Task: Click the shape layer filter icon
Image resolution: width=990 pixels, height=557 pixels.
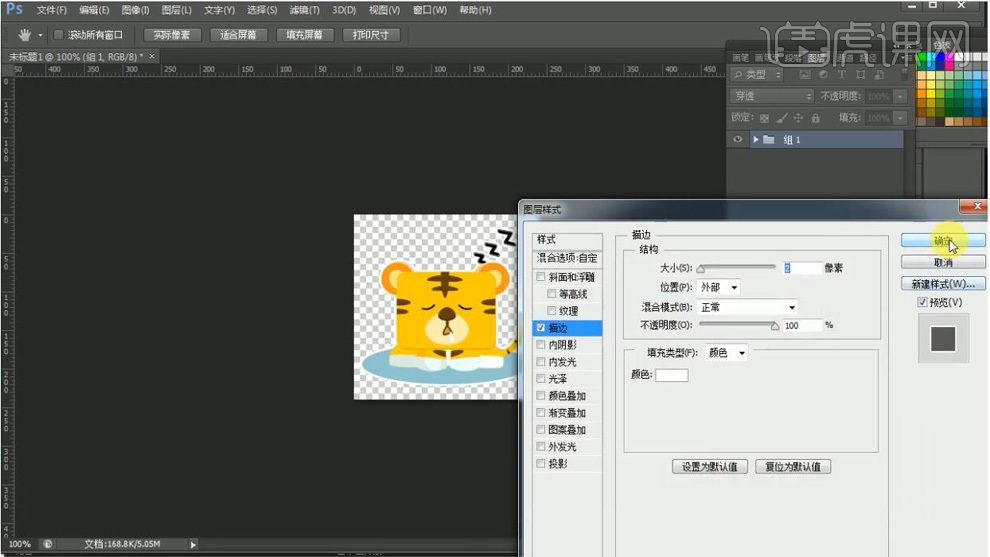Action: tap(861, 75)
